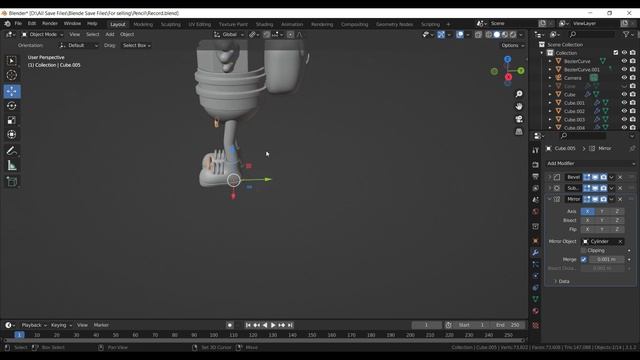
Task: Jump to the timeline end frame
Action: tap(290, 325)
